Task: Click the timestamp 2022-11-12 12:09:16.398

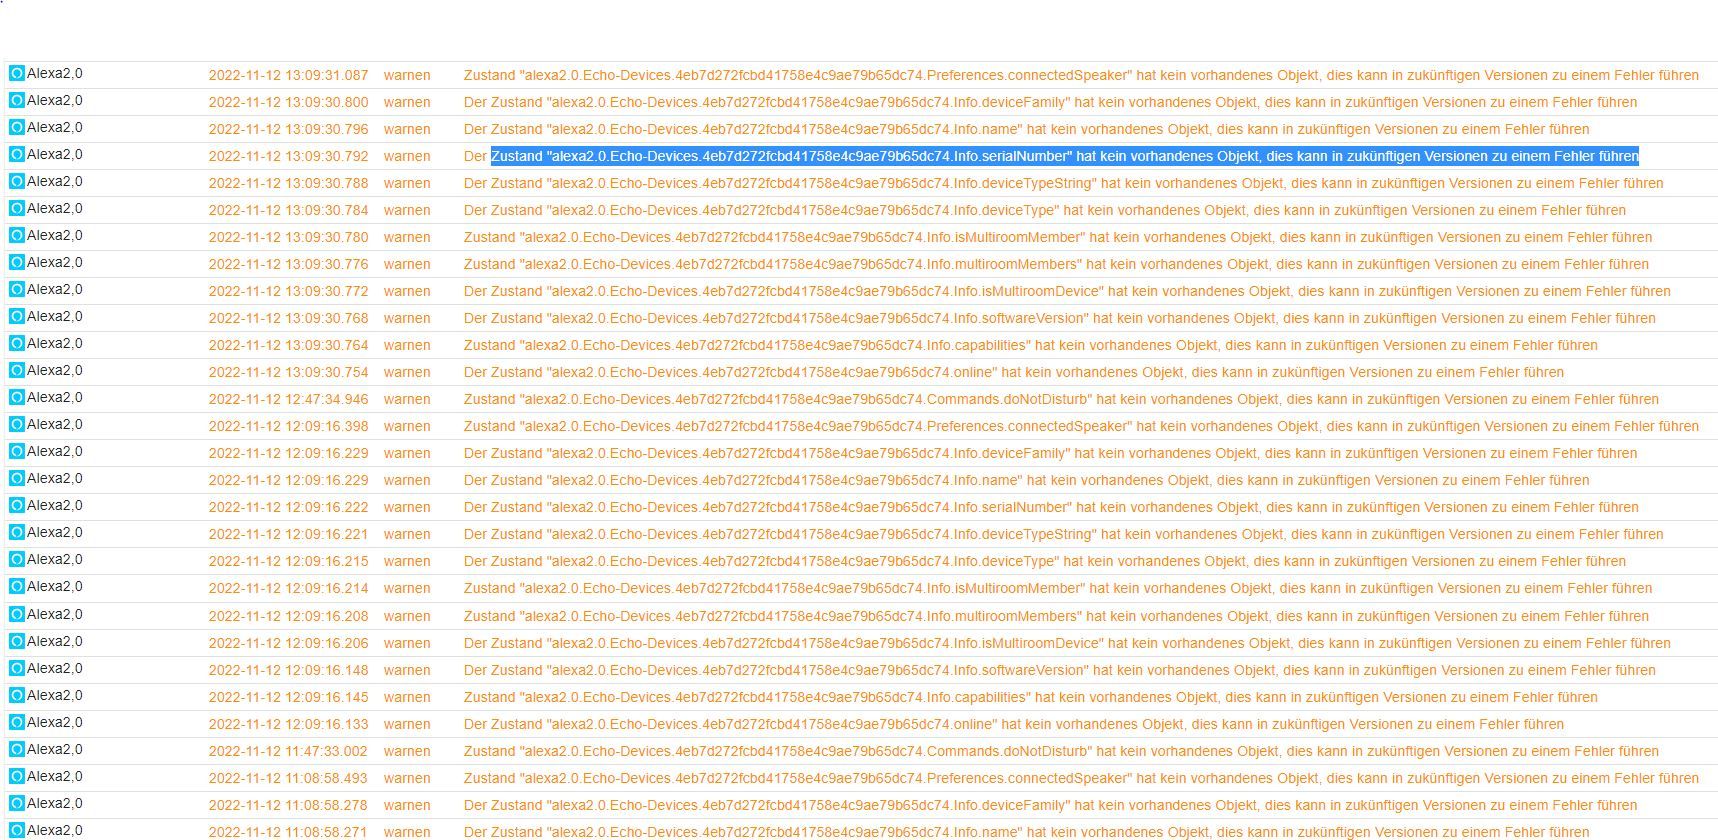Action: click(288, 426)
